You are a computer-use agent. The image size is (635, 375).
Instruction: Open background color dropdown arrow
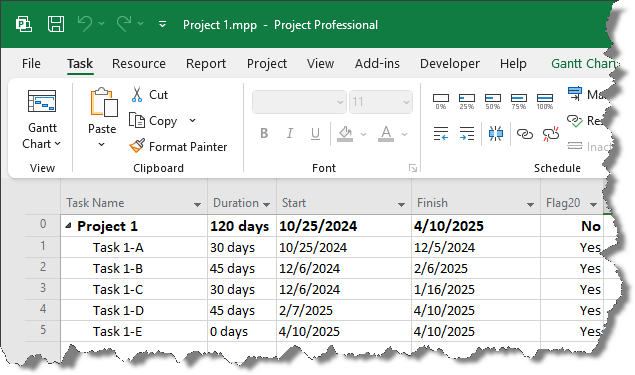click(x=363, y=134)
